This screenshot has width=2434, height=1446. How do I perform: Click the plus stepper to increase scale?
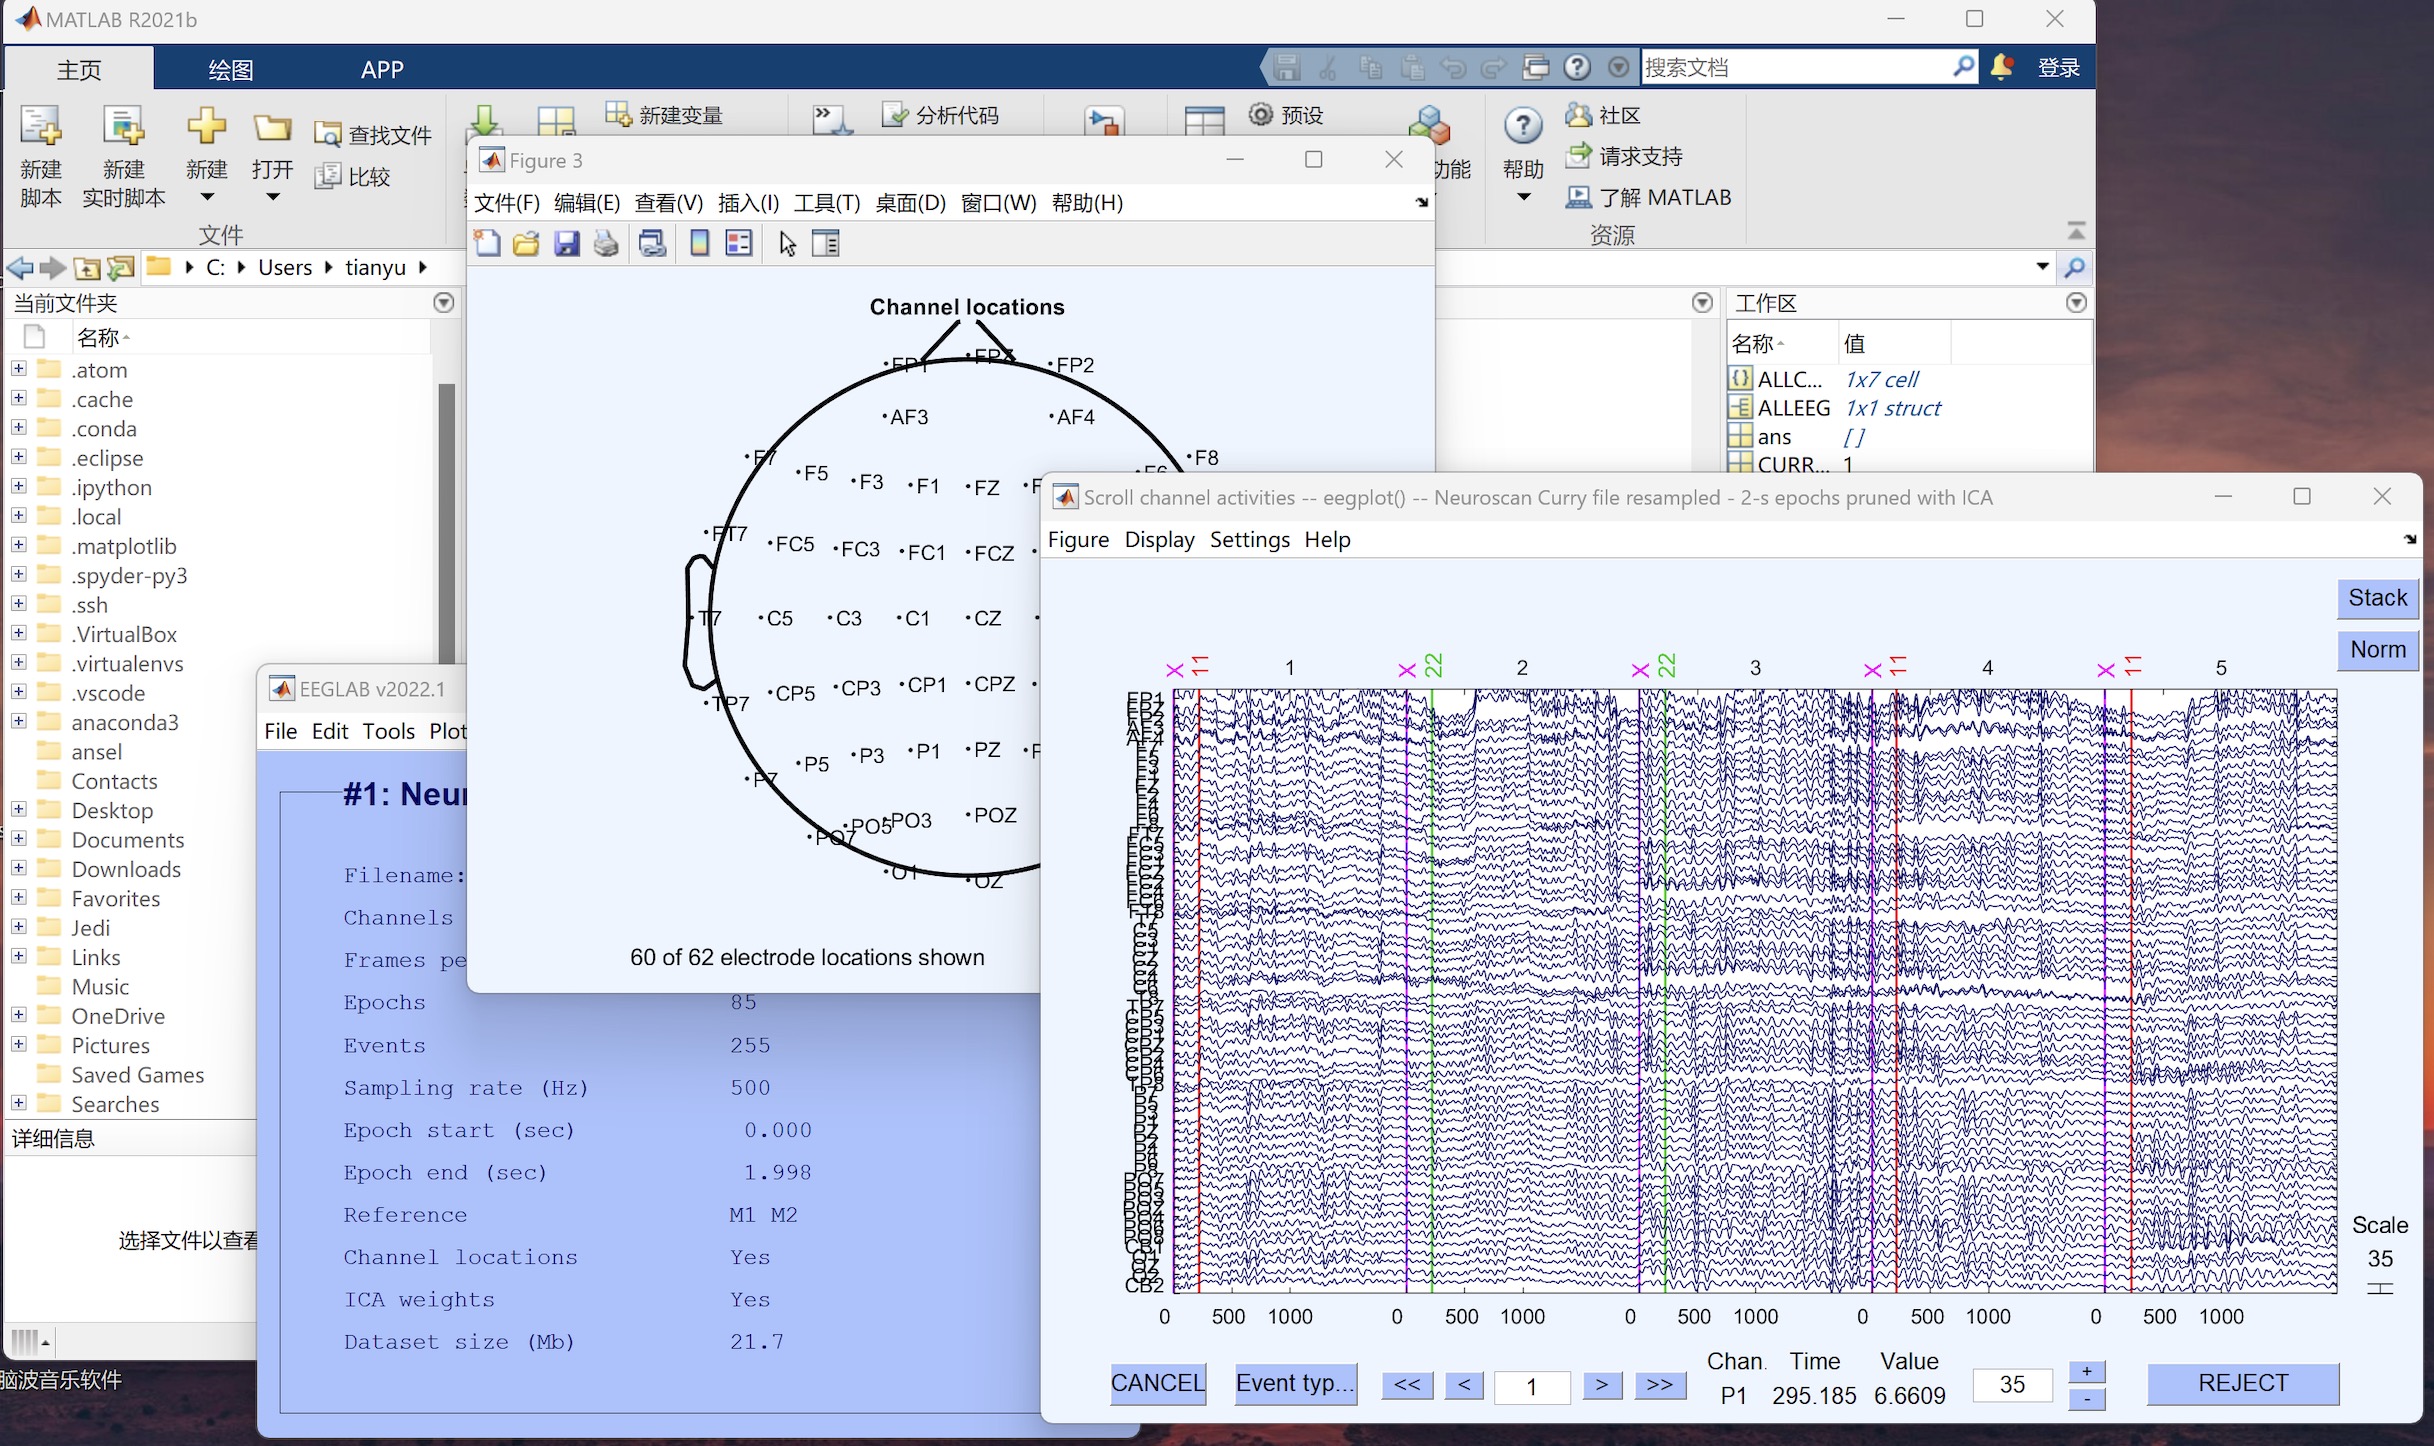click(2086, 1372)
